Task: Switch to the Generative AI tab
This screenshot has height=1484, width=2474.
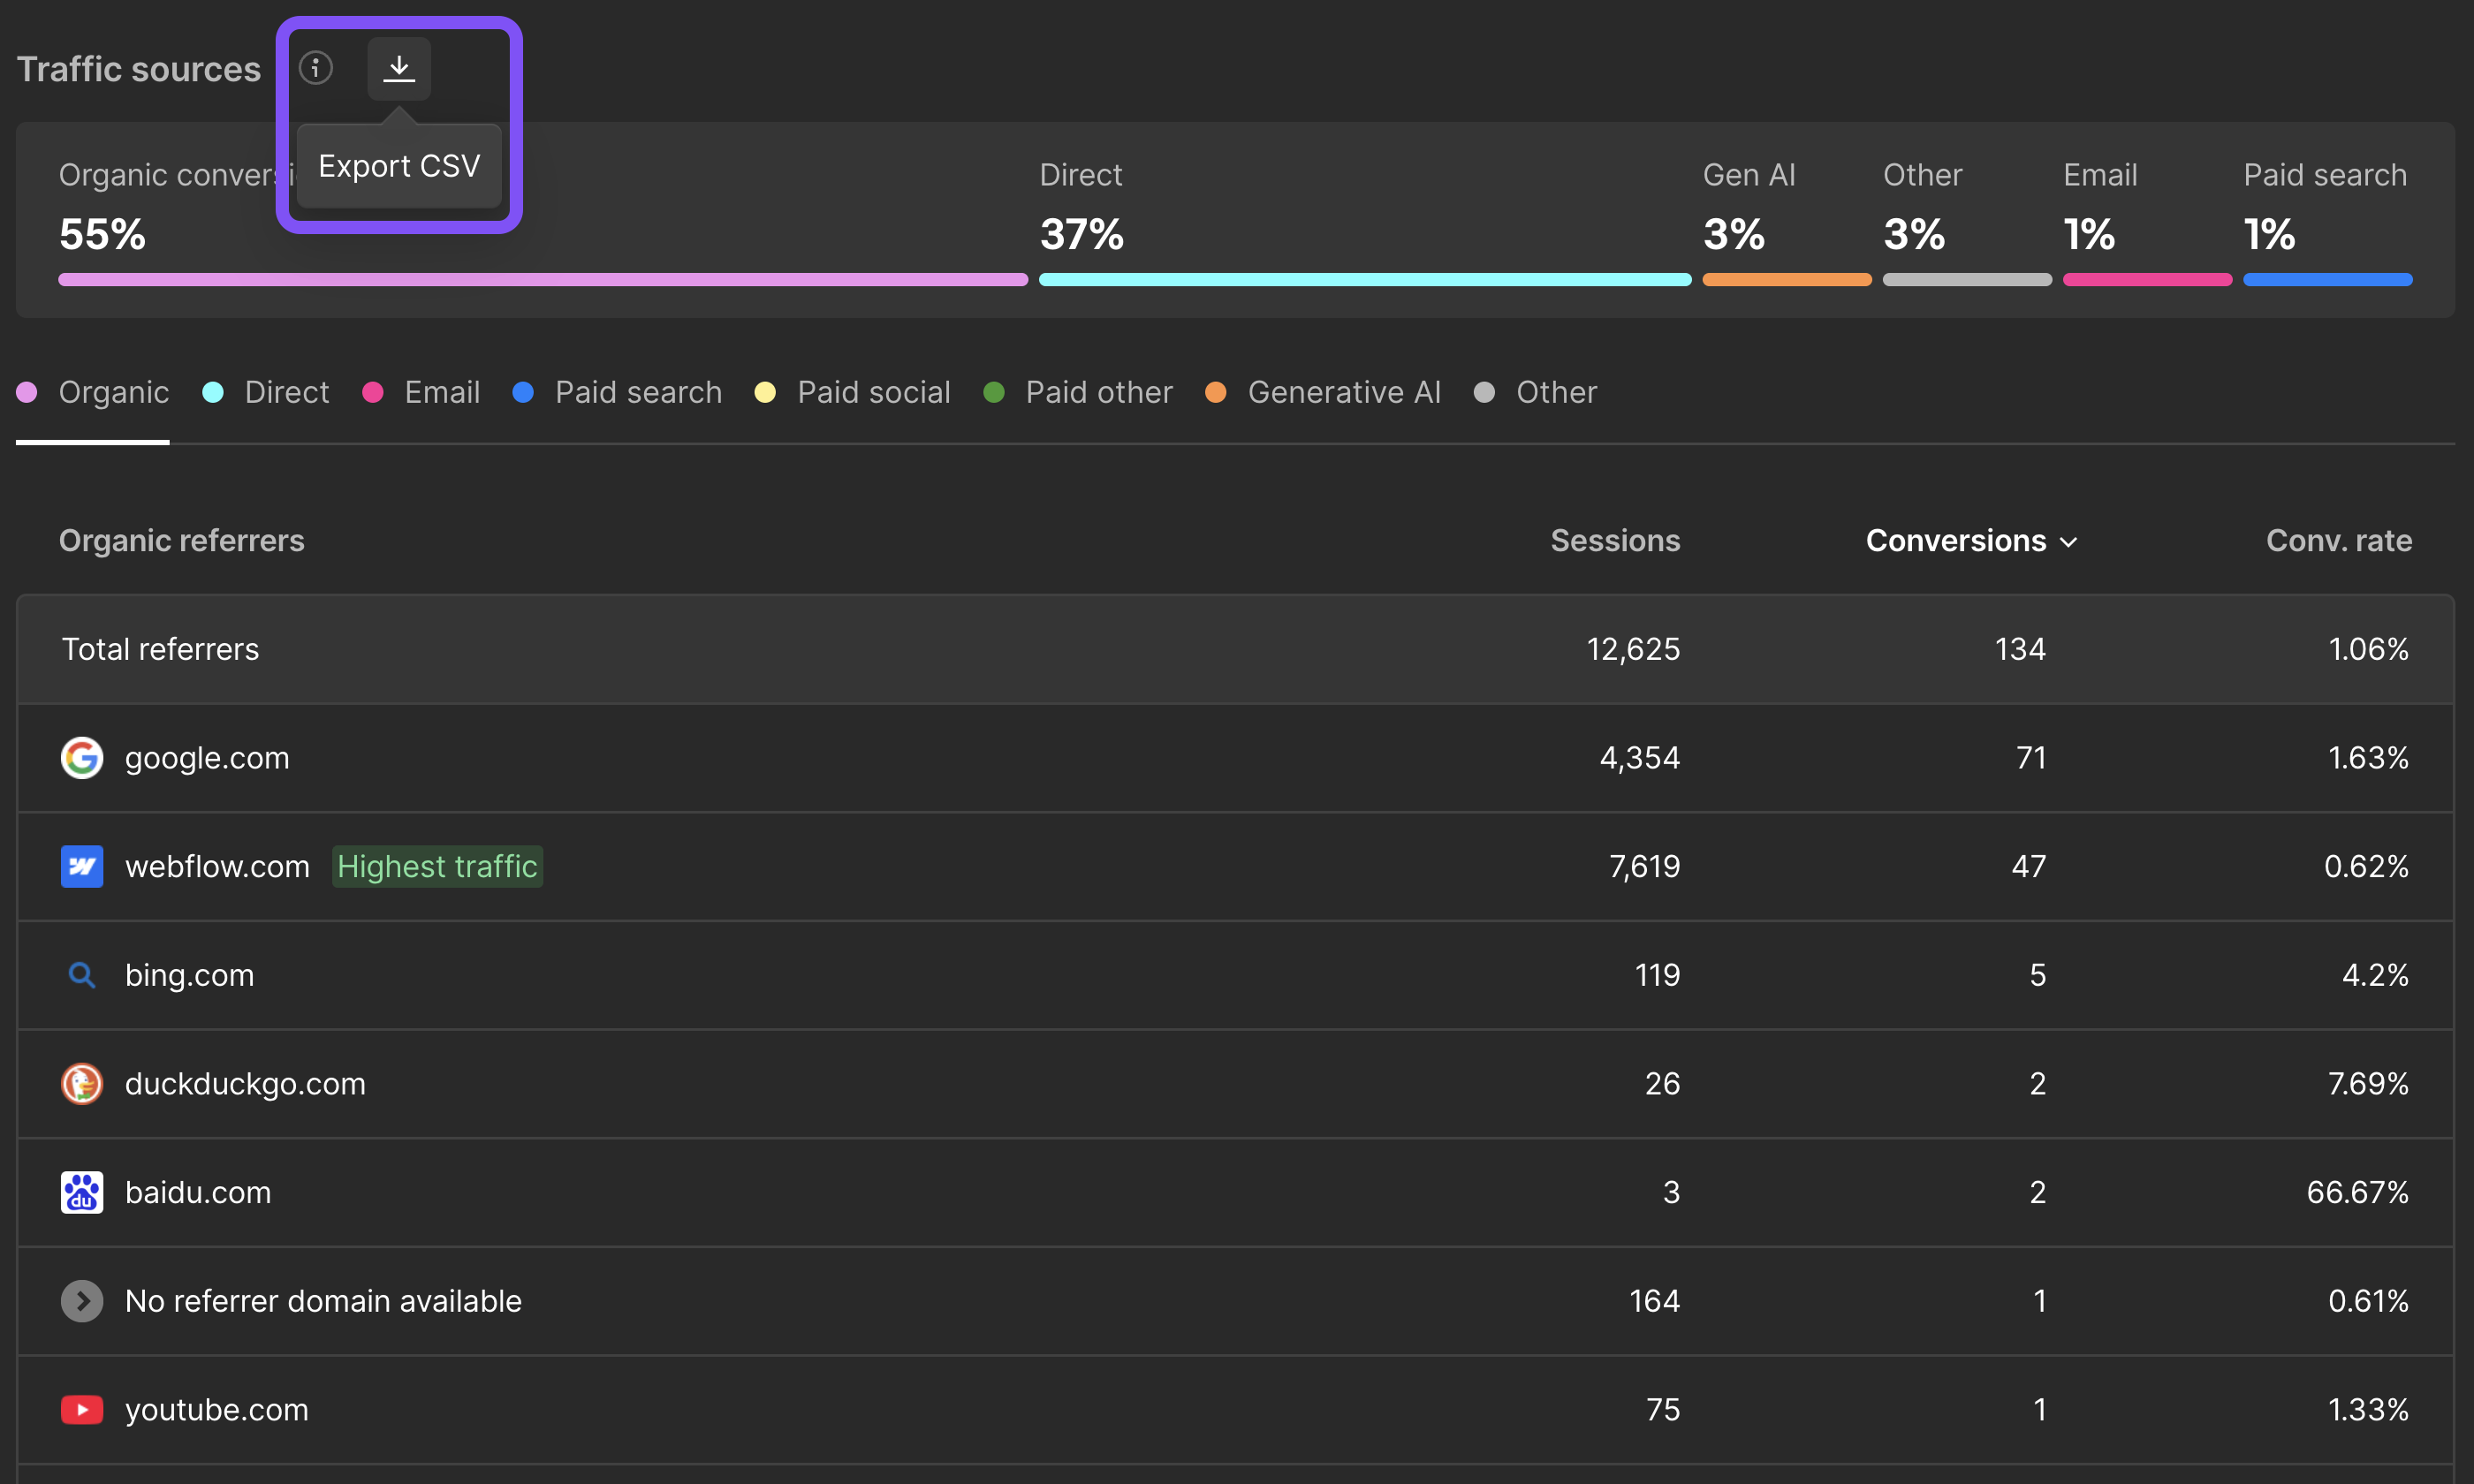Action: [1343, 392]
